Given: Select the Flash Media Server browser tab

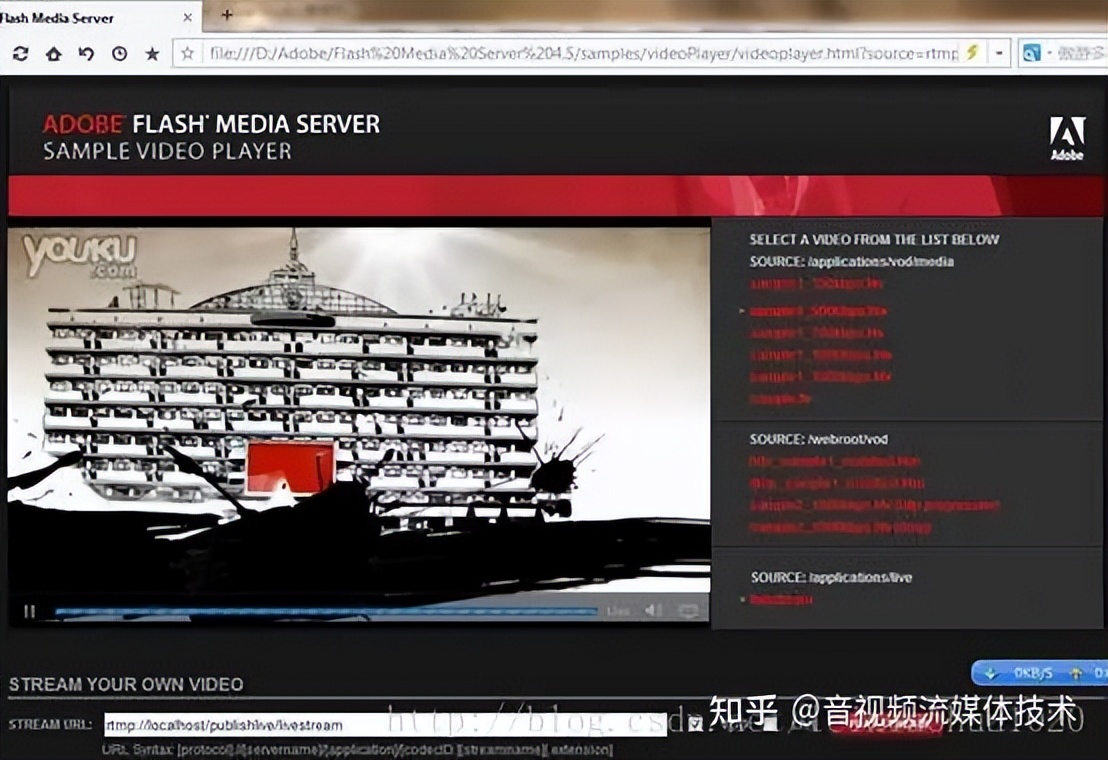Looking at the screenshot, I should (x=99, y=18).
